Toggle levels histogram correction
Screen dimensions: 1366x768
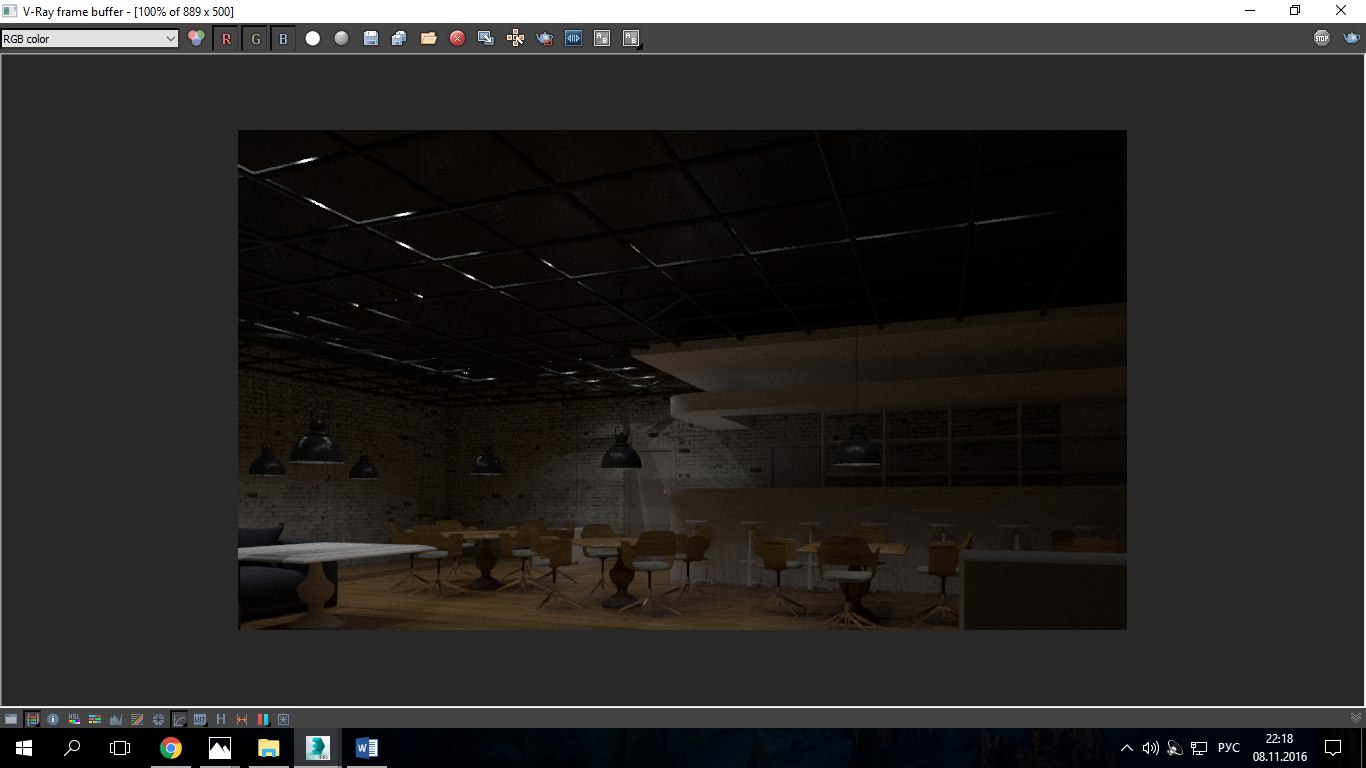116,719
